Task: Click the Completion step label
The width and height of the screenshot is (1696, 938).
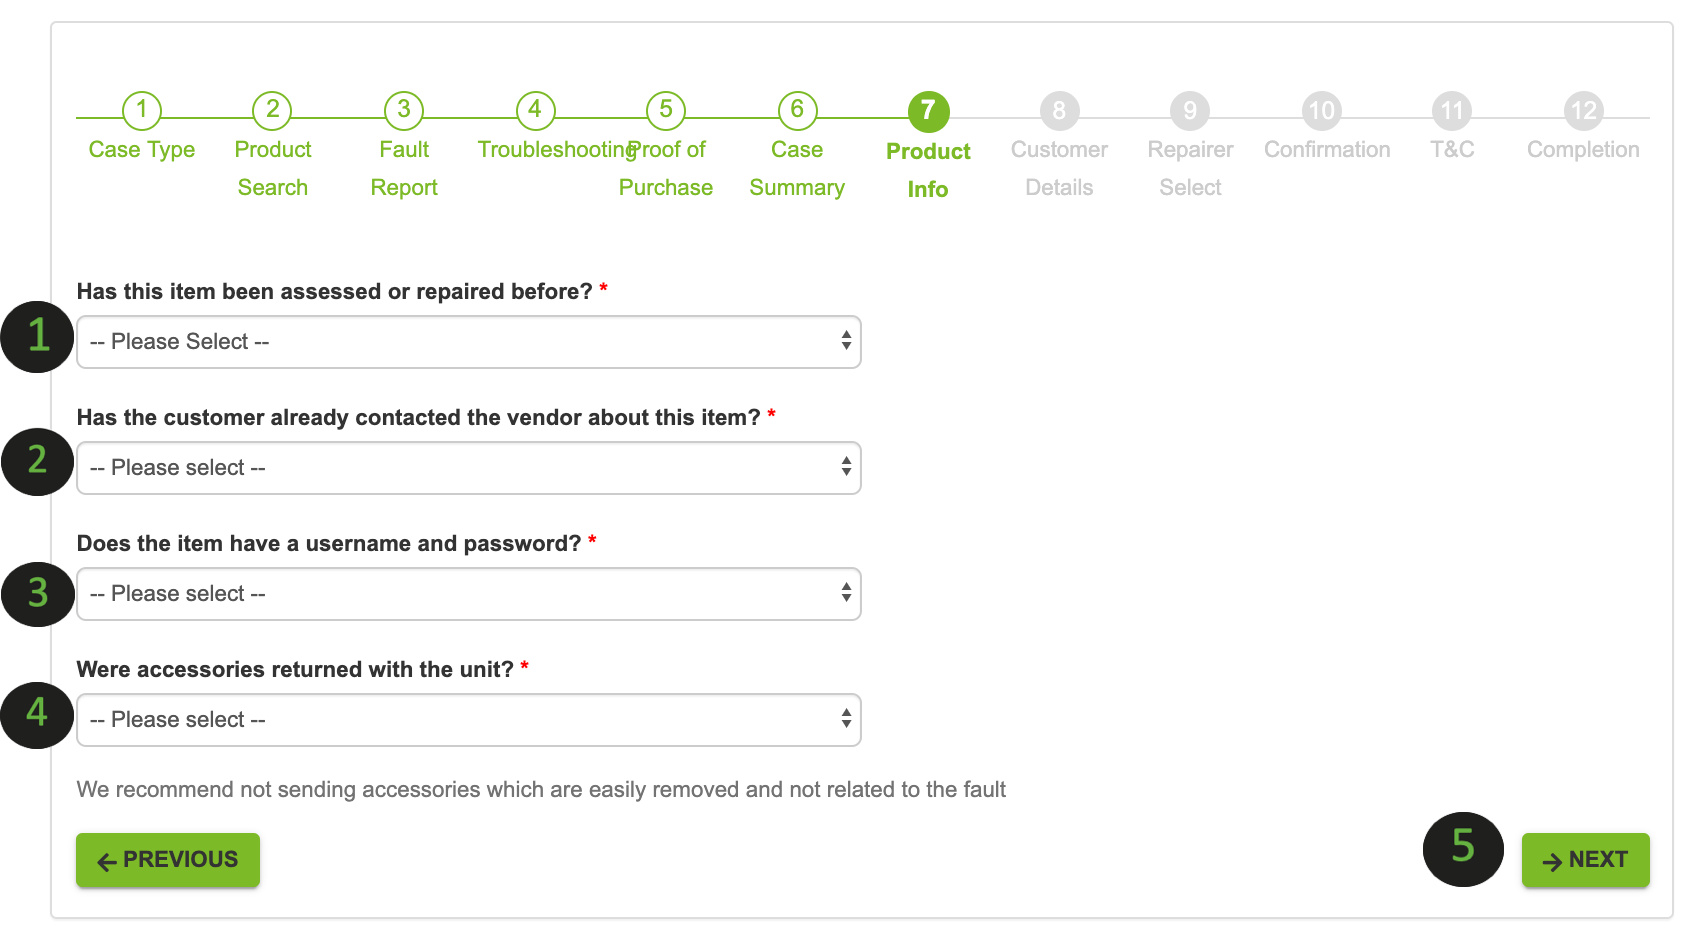Action: 1583,150
